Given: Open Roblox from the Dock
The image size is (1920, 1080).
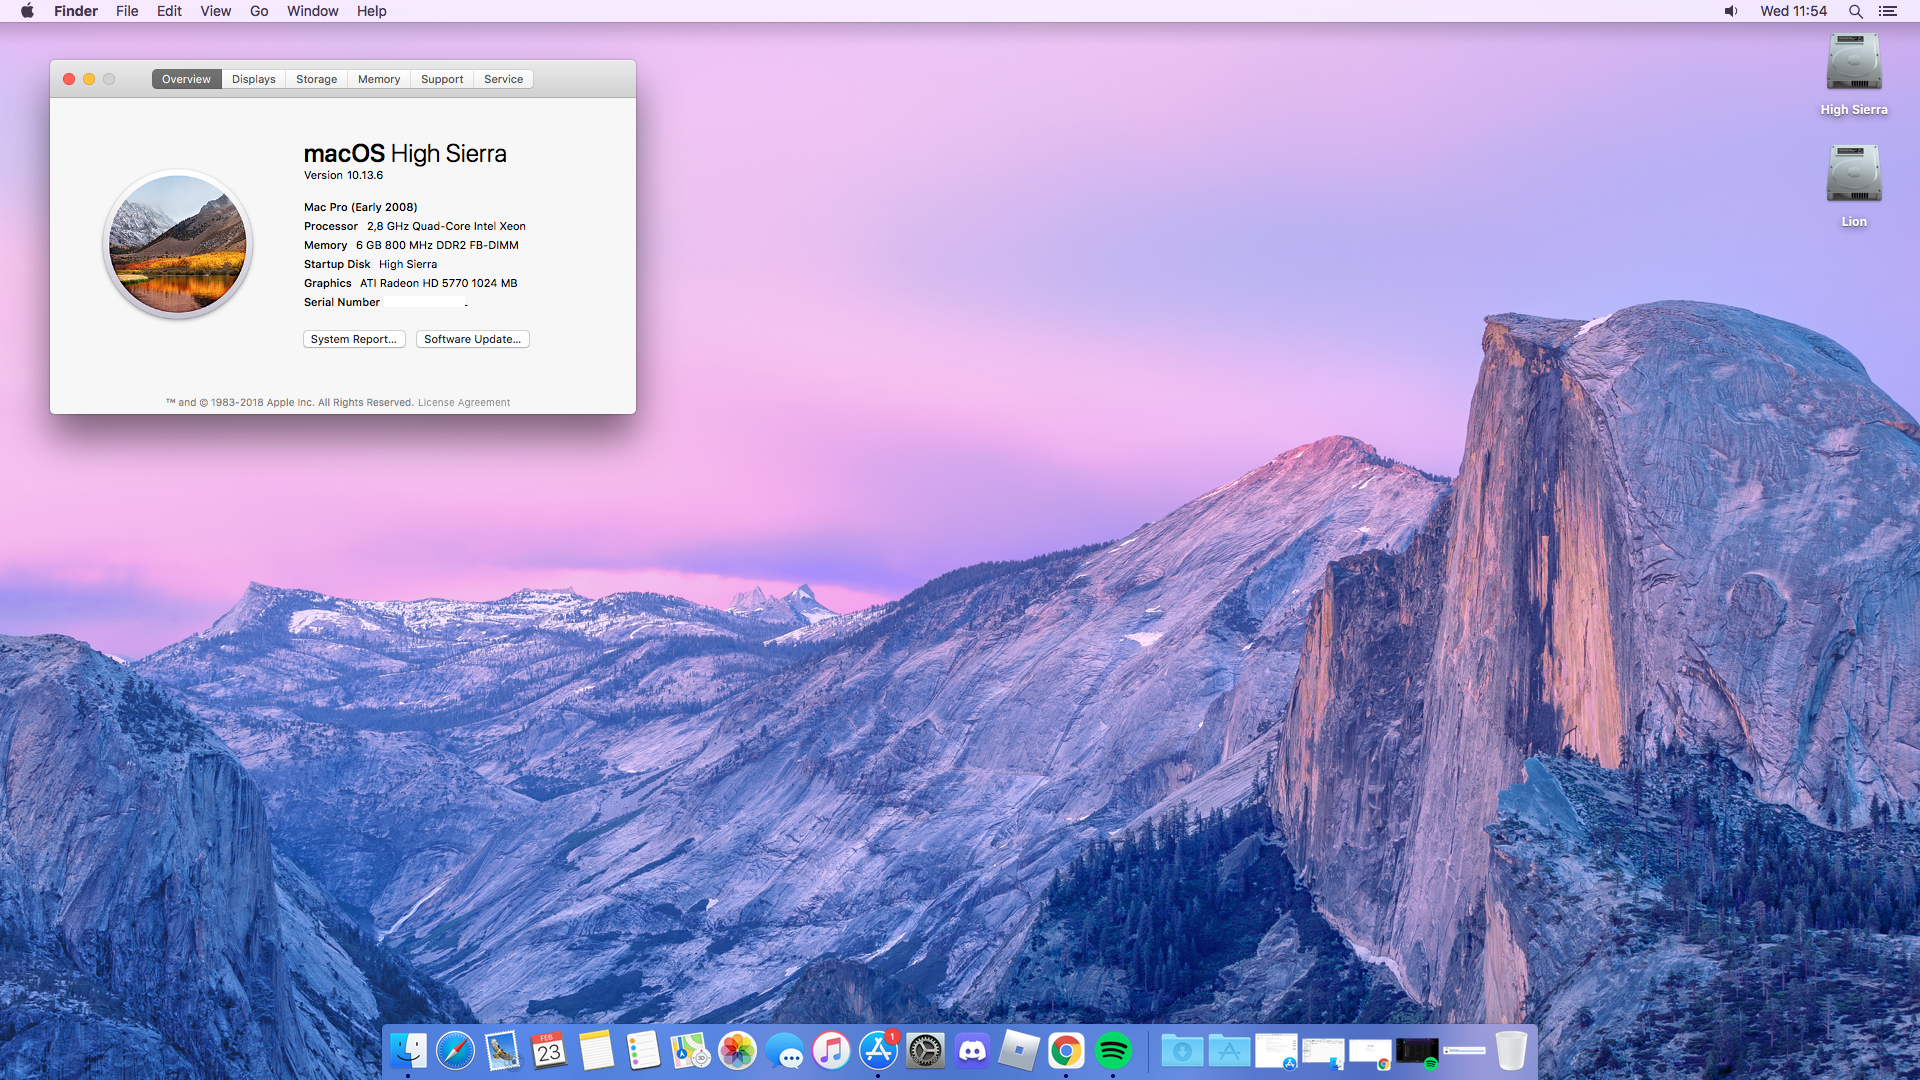Looking at the screenshot, I should pos(1019,1051).
